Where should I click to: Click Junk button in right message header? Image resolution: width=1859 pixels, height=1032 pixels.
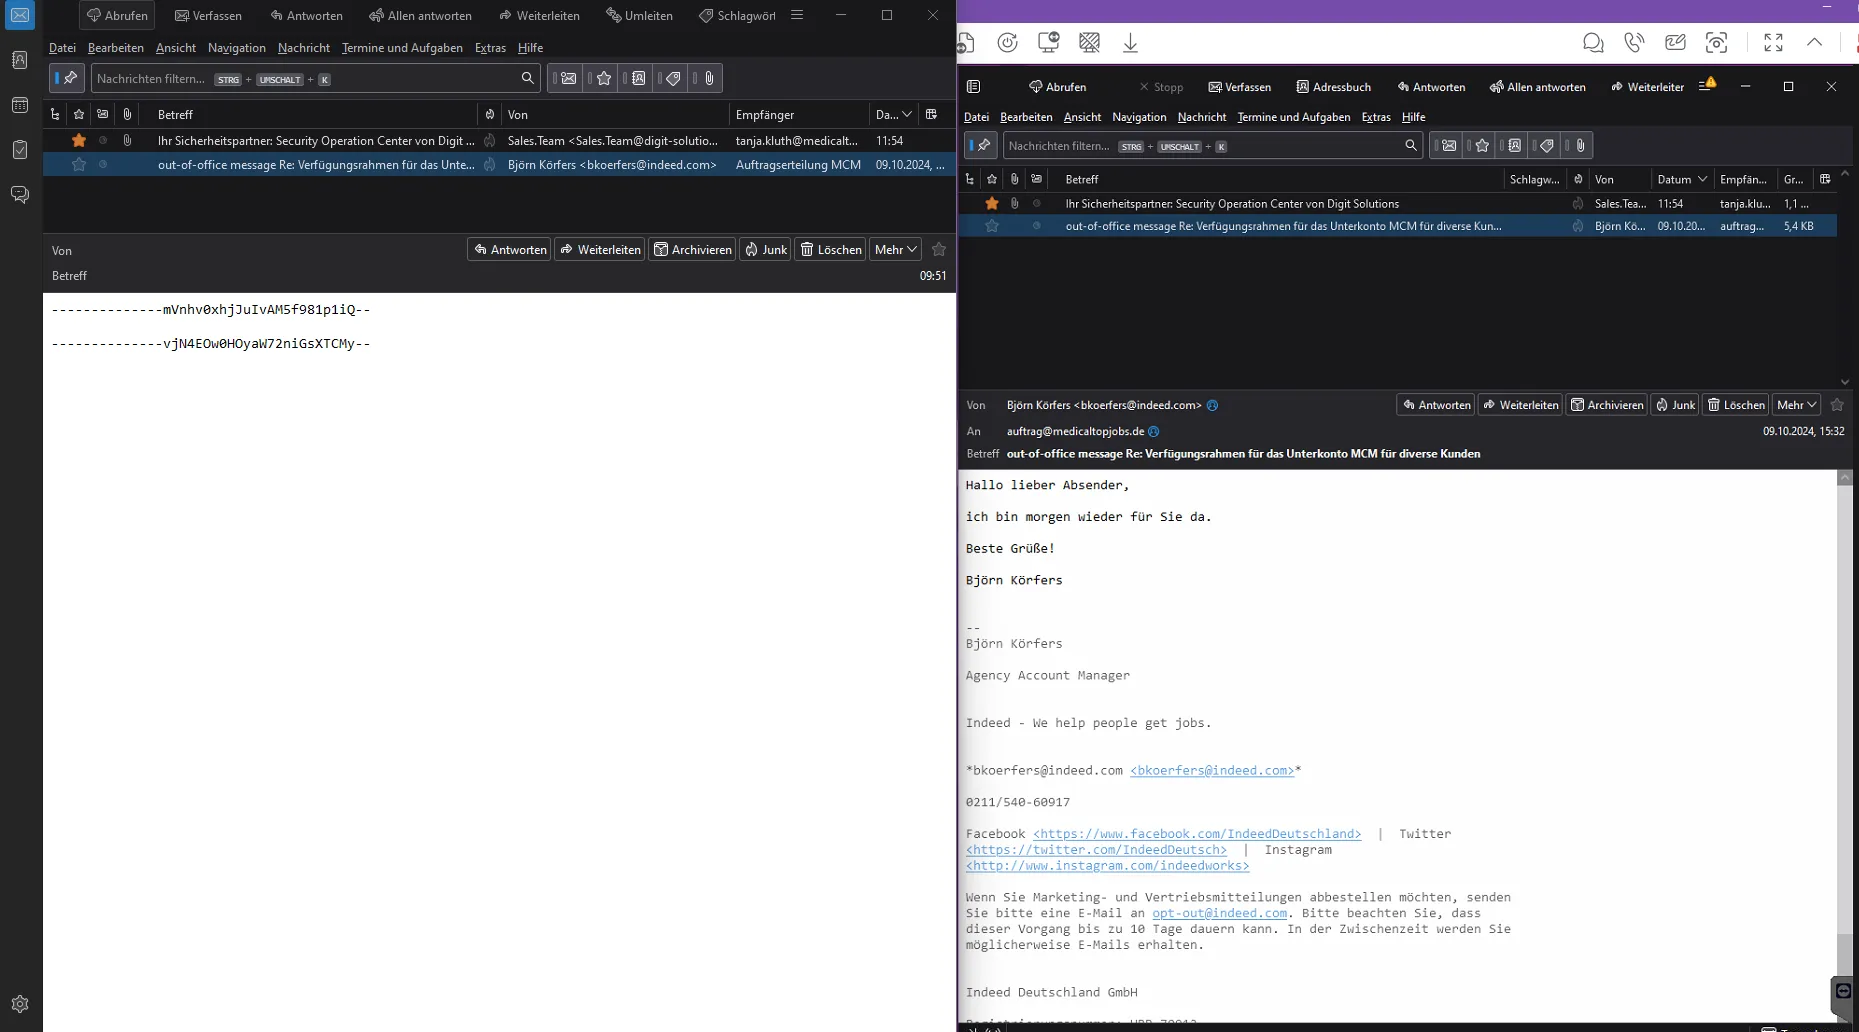coord(1675,404)
